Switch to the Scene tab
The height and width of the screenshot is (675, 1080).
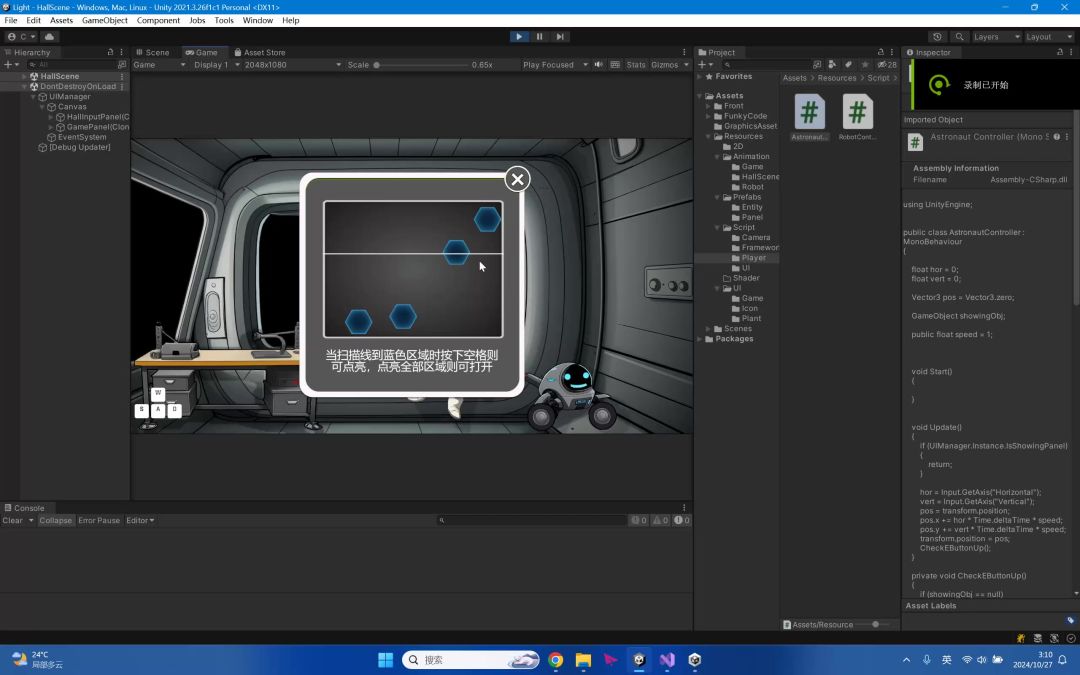(152, 52)
